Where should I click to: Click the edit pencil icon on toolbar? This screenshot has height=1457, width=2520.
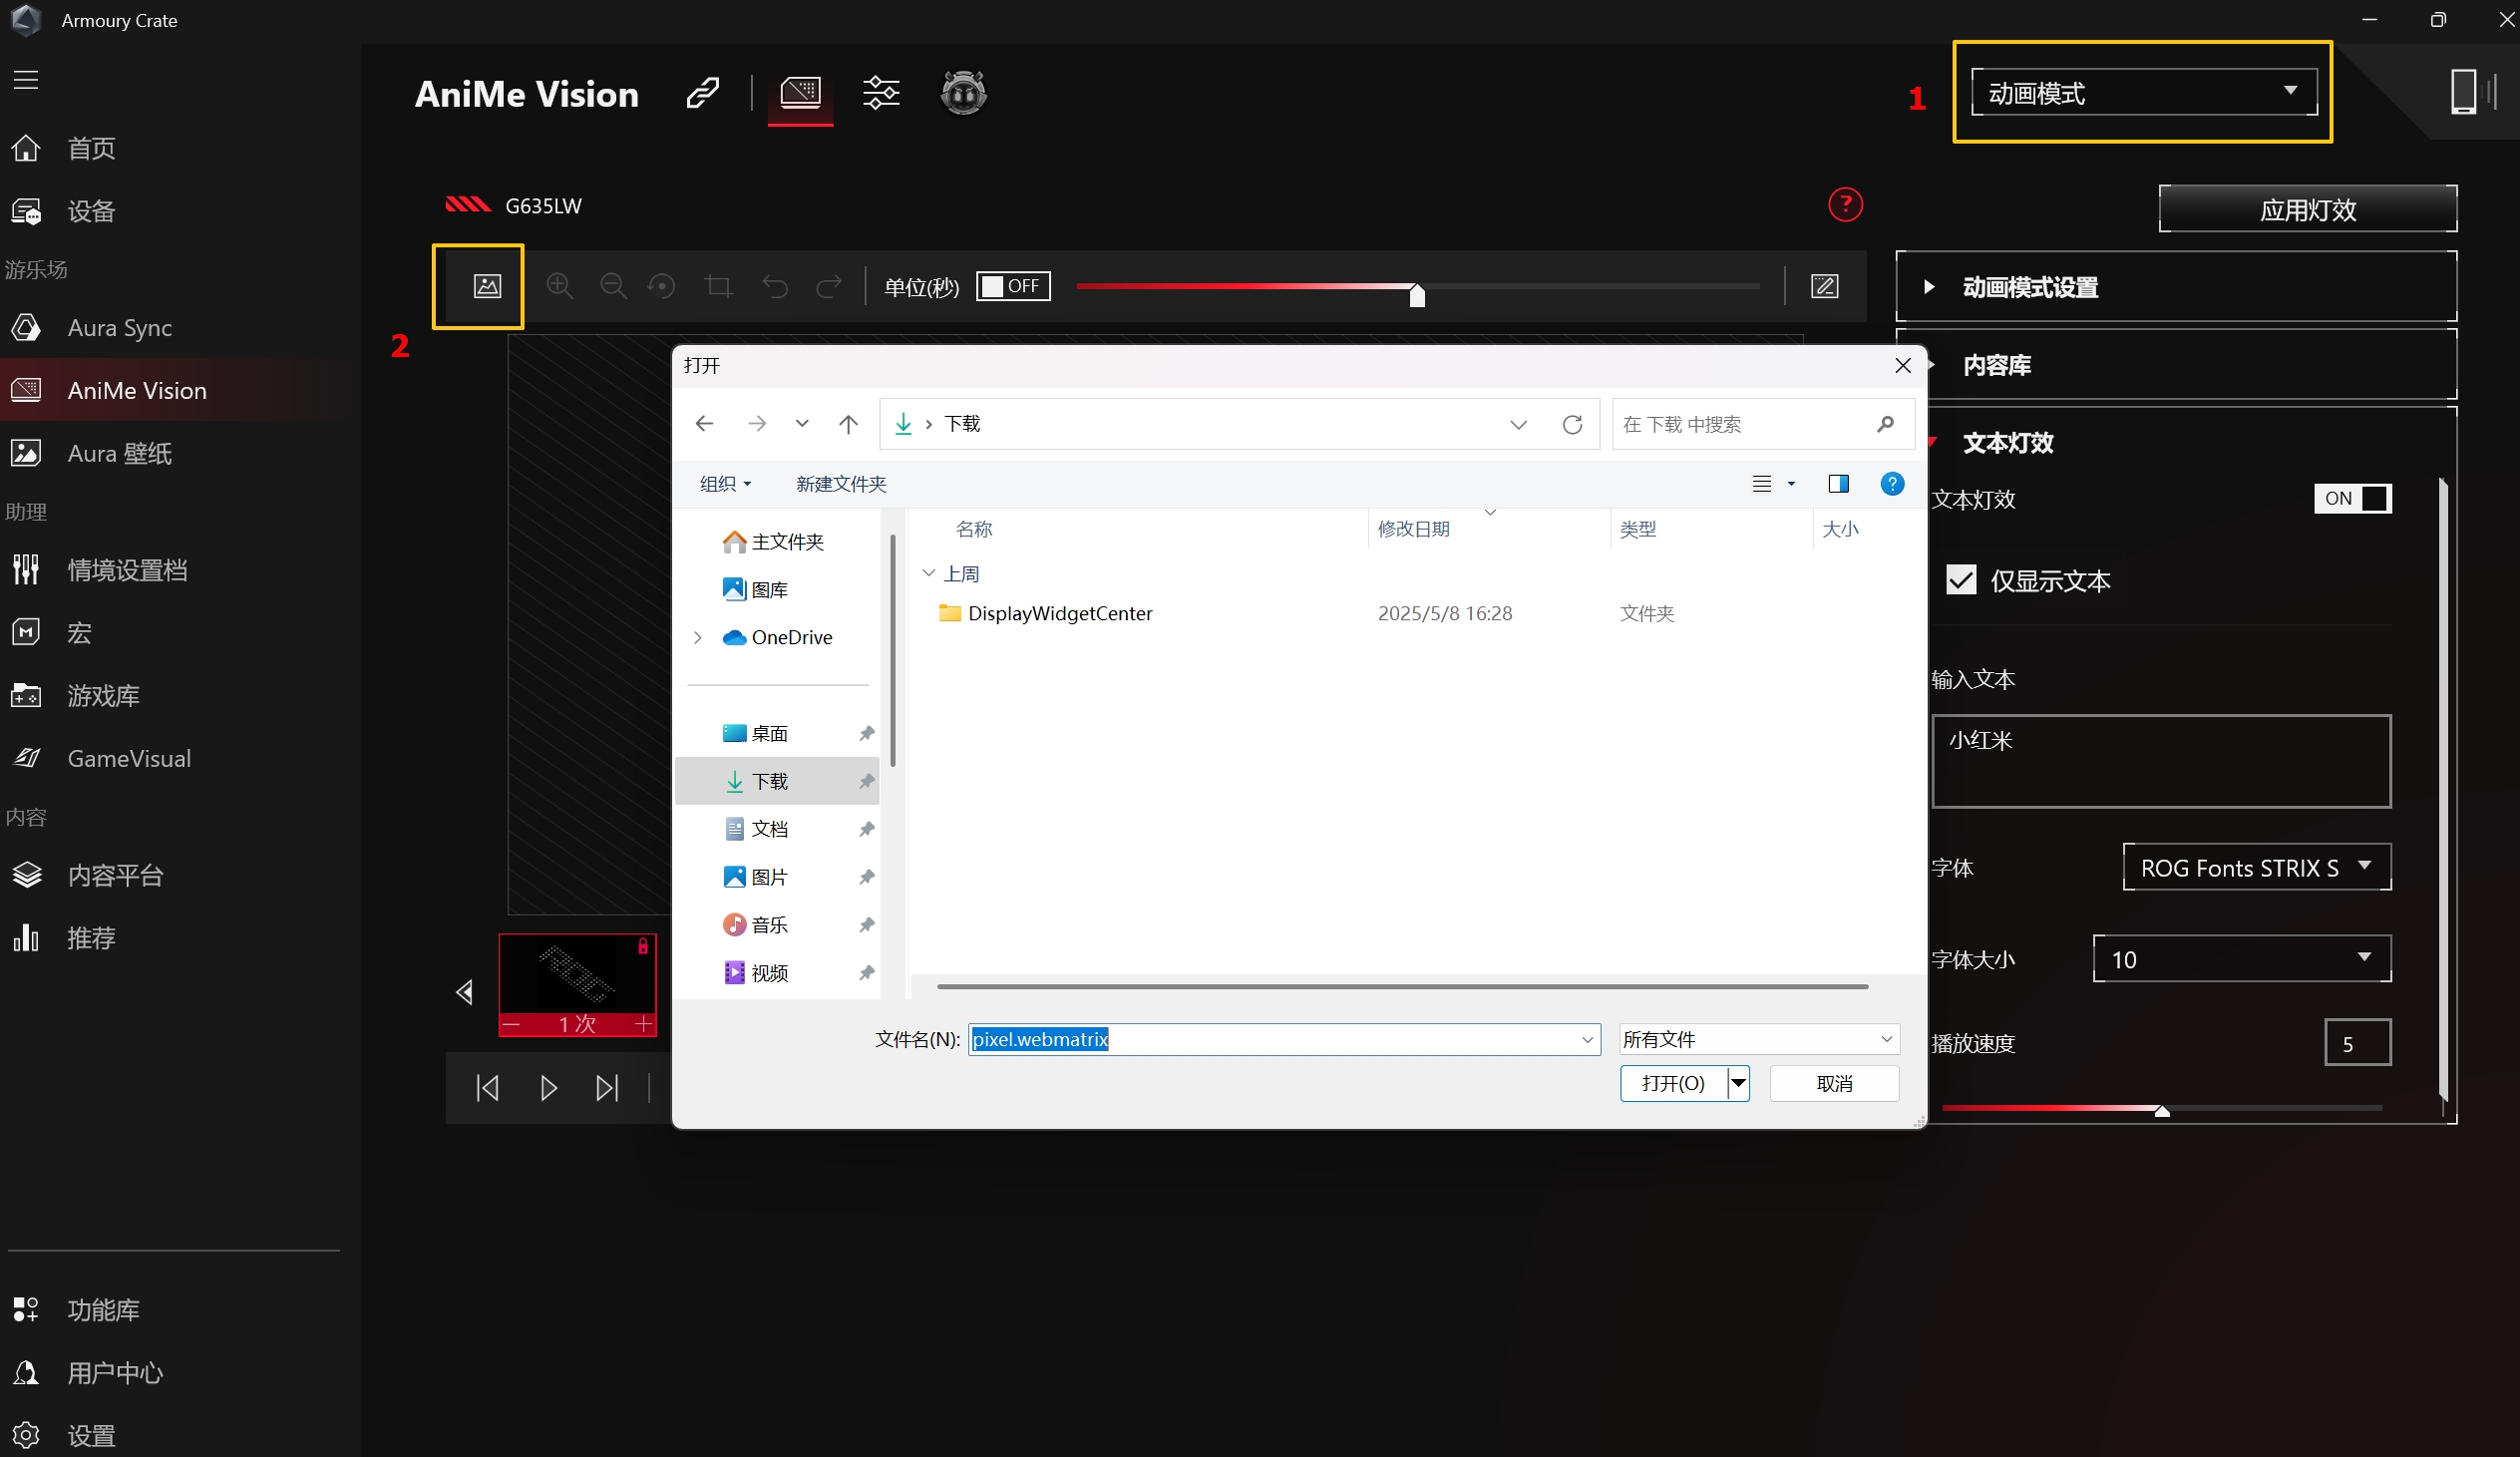point(1825,287)
